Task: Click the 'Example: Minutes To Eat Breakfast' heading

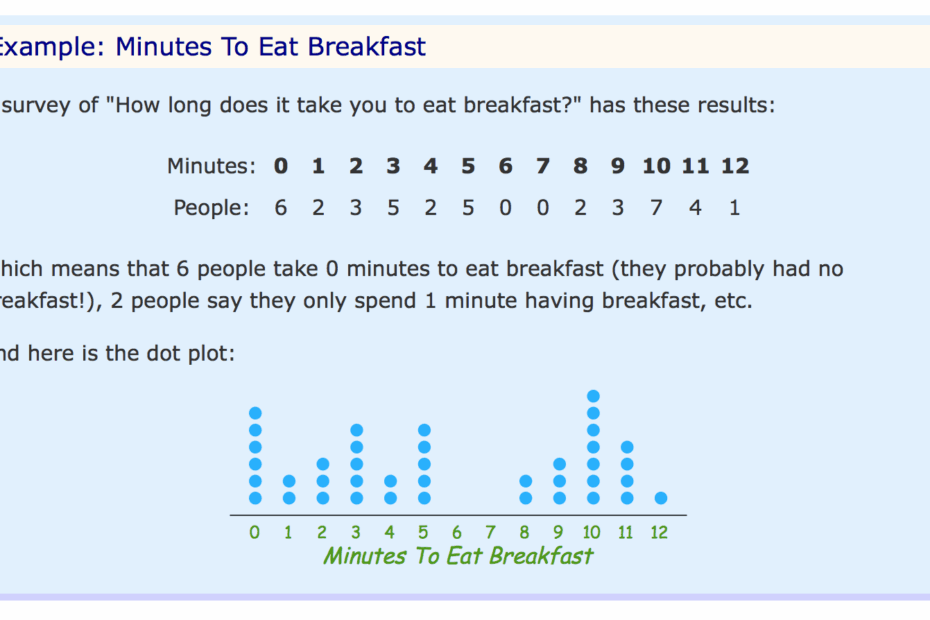Action: (x=211, y=46)
